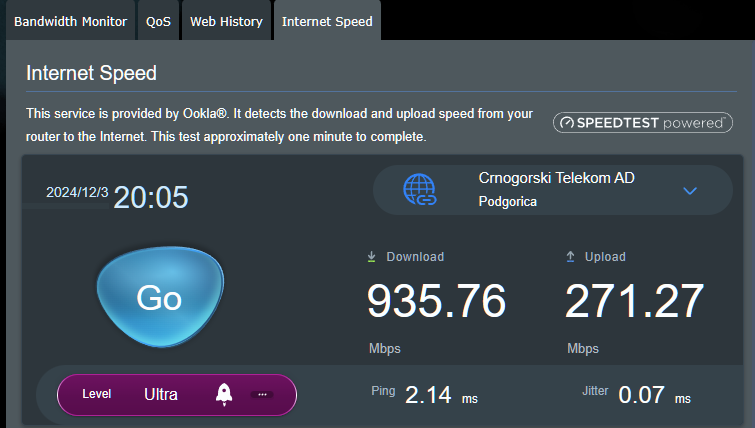This screenshot has width=755, height=428.
Task: Open the Web History tab
Action: click(x=226, y=21)
